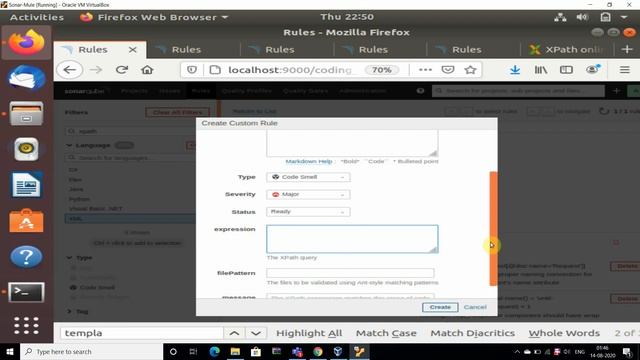Bookmark this page with the star
The width and height of the screenshot is (640, 360).
pyautogui.click(x=470, y=70)
